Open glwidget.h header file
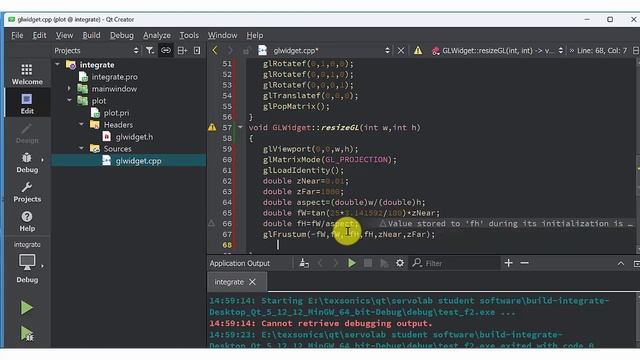The width and height of the screenshot is (640, 360). (134, 137)
